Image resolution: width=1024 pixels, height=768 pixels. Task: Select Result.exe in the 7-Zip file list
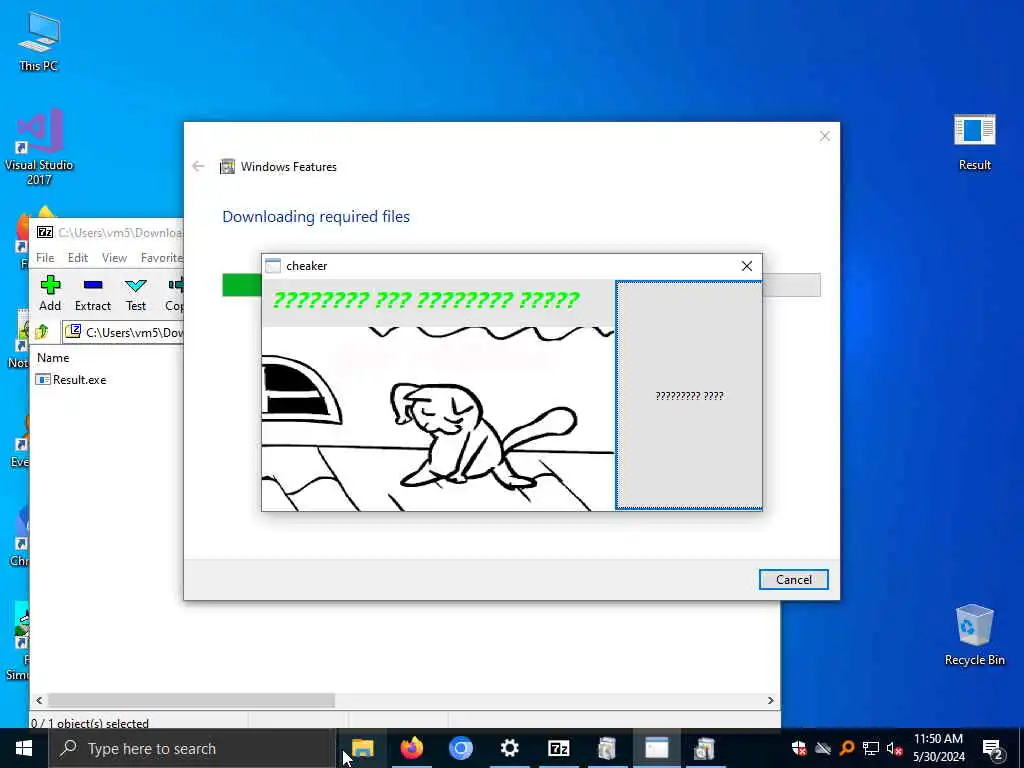pos(72,379)
